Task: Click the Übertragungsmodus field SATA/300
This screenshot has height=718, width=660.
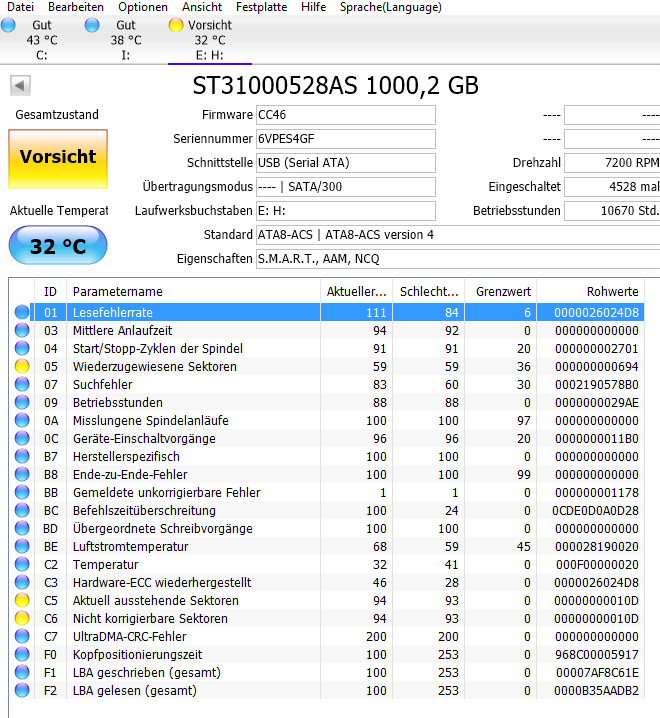Action: (345, 187)
